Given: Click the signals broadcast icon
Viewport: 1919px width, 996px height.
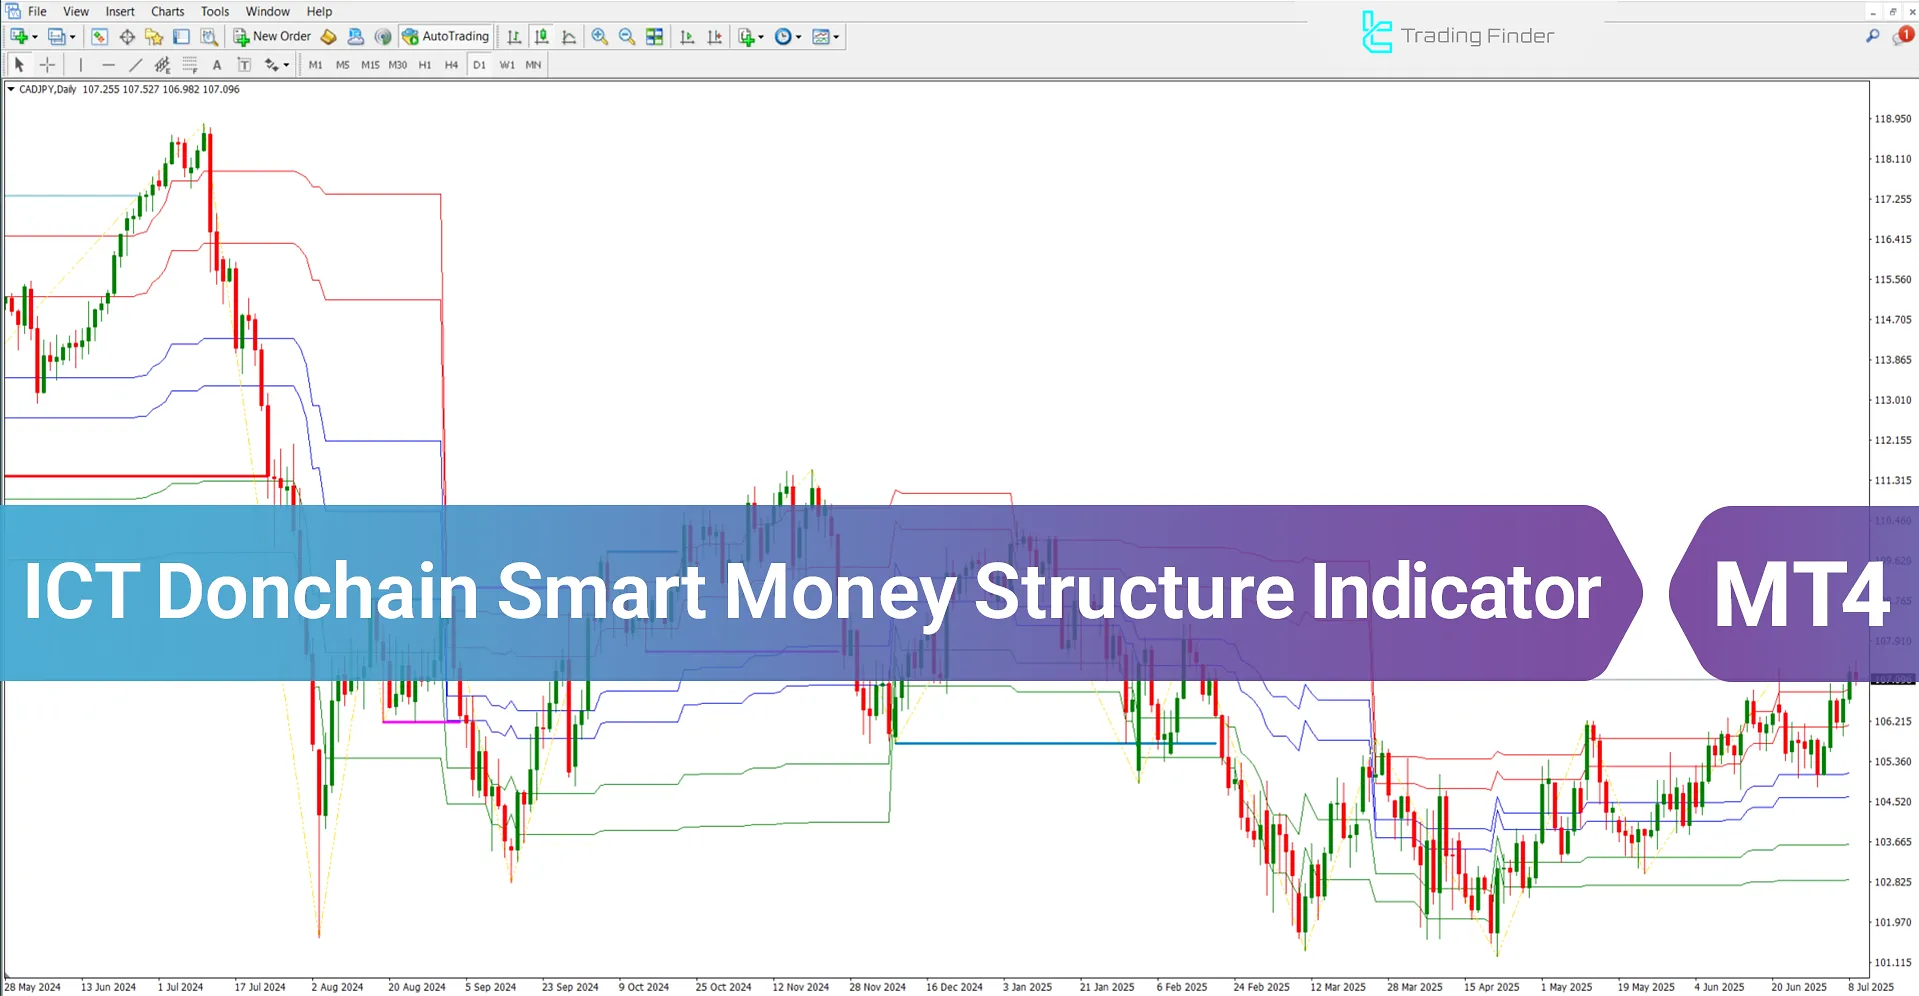Looking at the screenshot, I should pyautogui.click(x=383, y=37).
